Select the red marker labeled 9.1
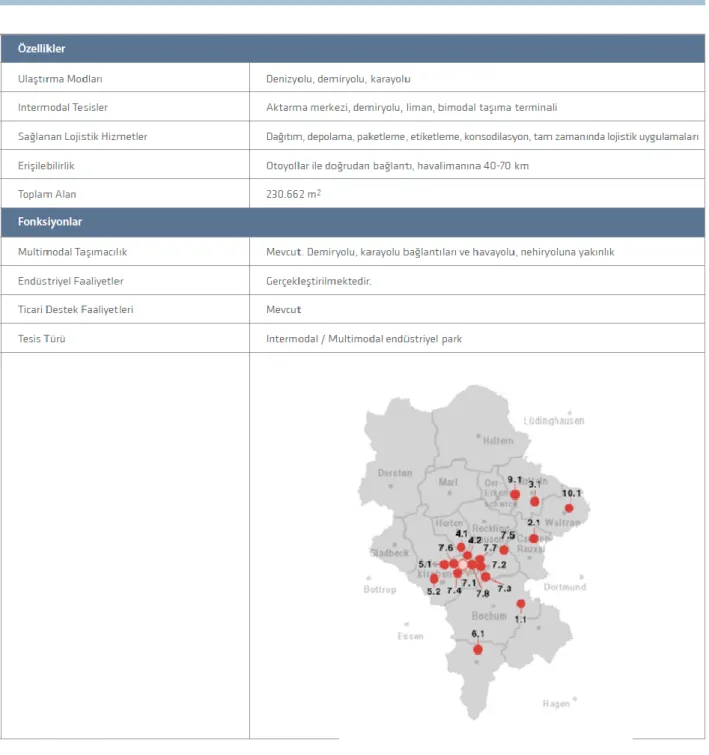The width and height of the screenshot is (709, 755). coord(515,494)
